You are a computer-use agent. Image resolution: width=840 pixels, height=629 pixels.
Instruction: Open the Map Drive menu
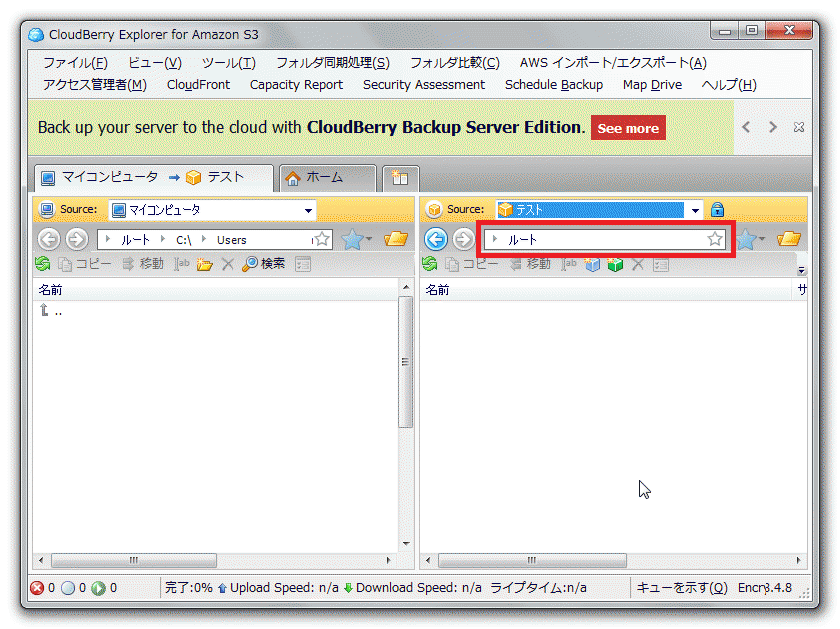(652, 85)
